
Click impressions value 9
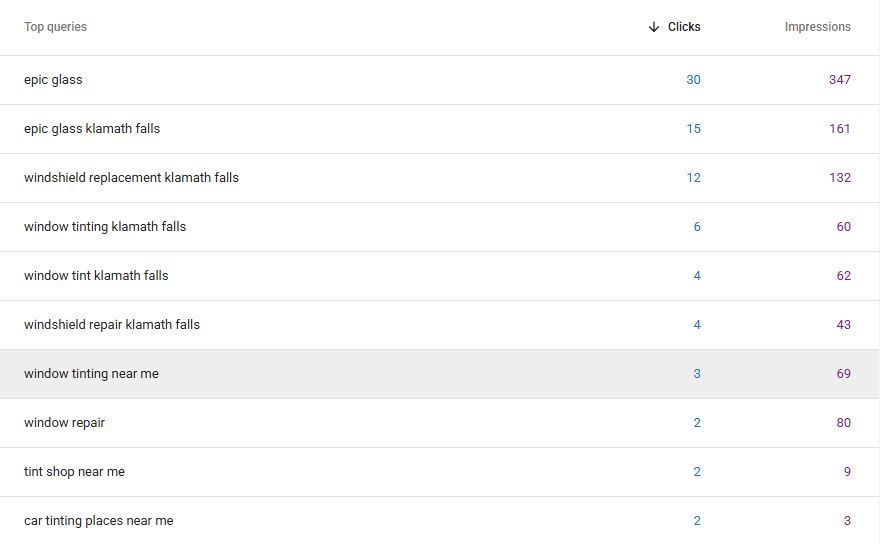[847, 472]
